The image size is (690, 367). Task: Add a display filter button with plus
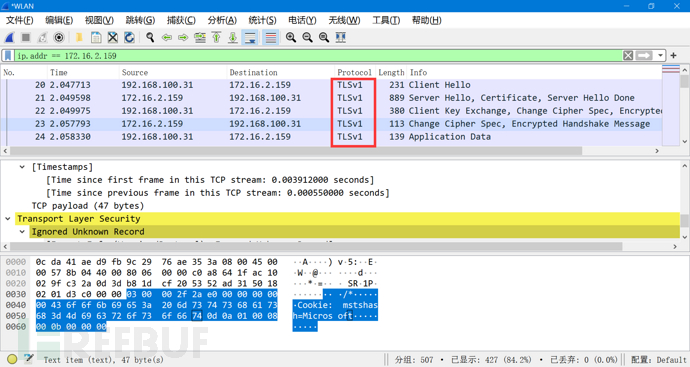(x=673, y=55)
